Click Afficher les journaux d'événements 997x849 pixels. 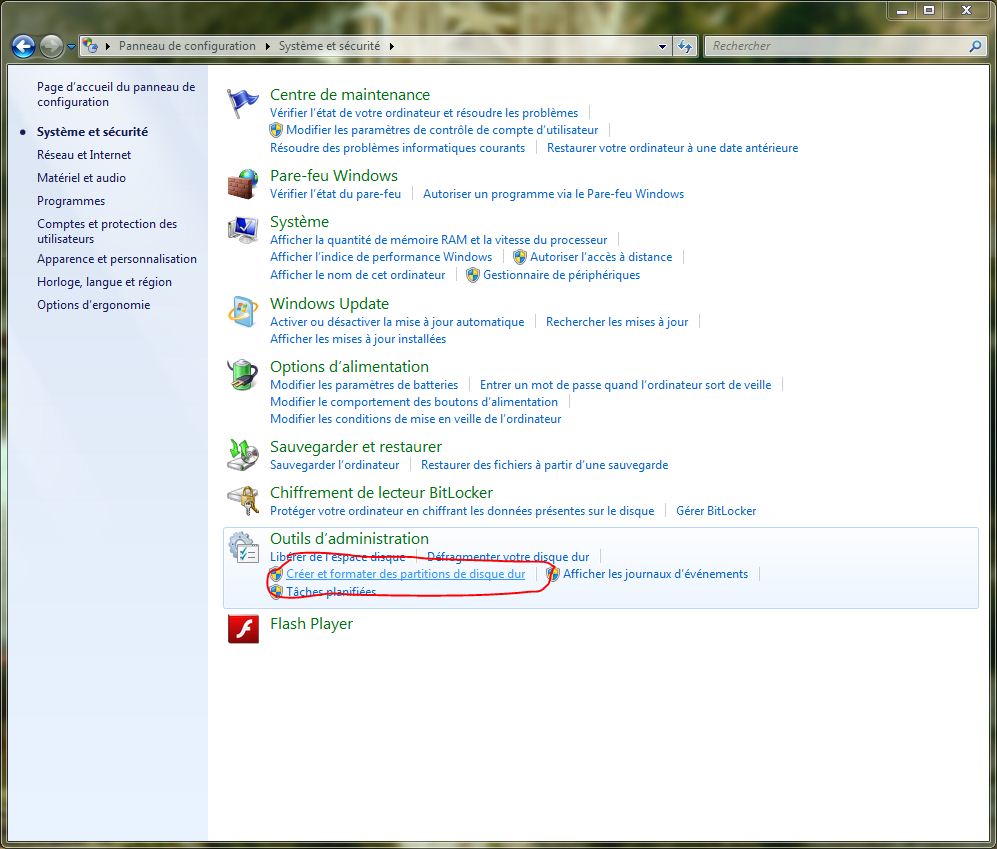656,574
